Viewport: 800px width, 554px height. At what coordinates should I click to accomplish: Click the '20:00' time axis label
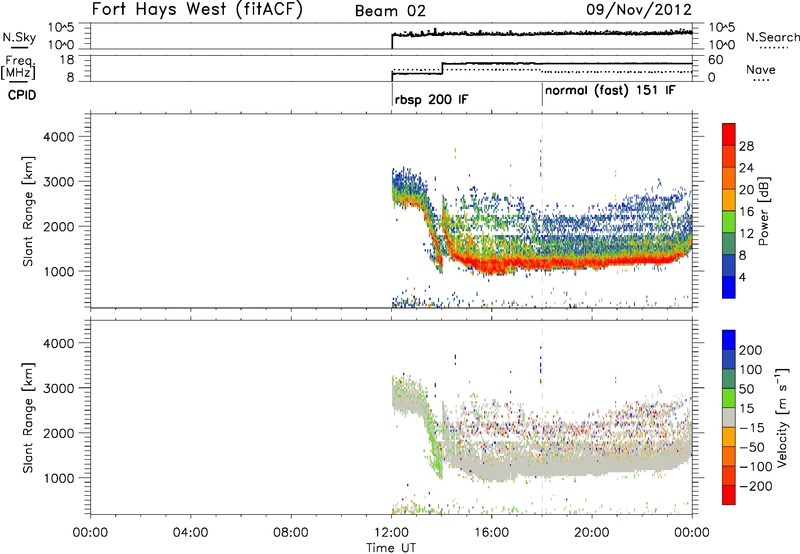point(591,533)
